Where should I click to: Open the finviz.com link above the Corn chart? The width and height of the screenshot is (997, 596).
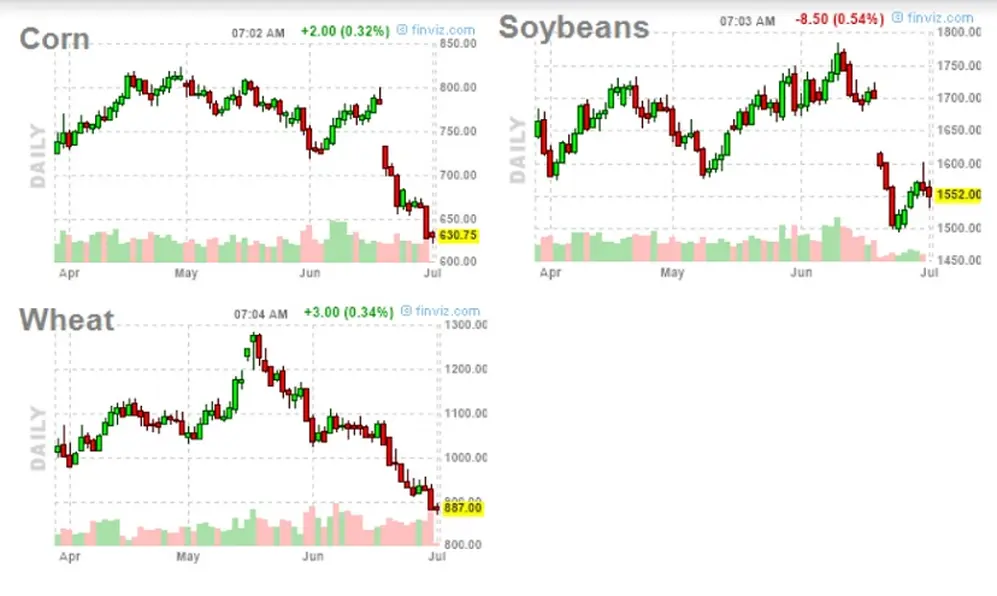point(443,30)
